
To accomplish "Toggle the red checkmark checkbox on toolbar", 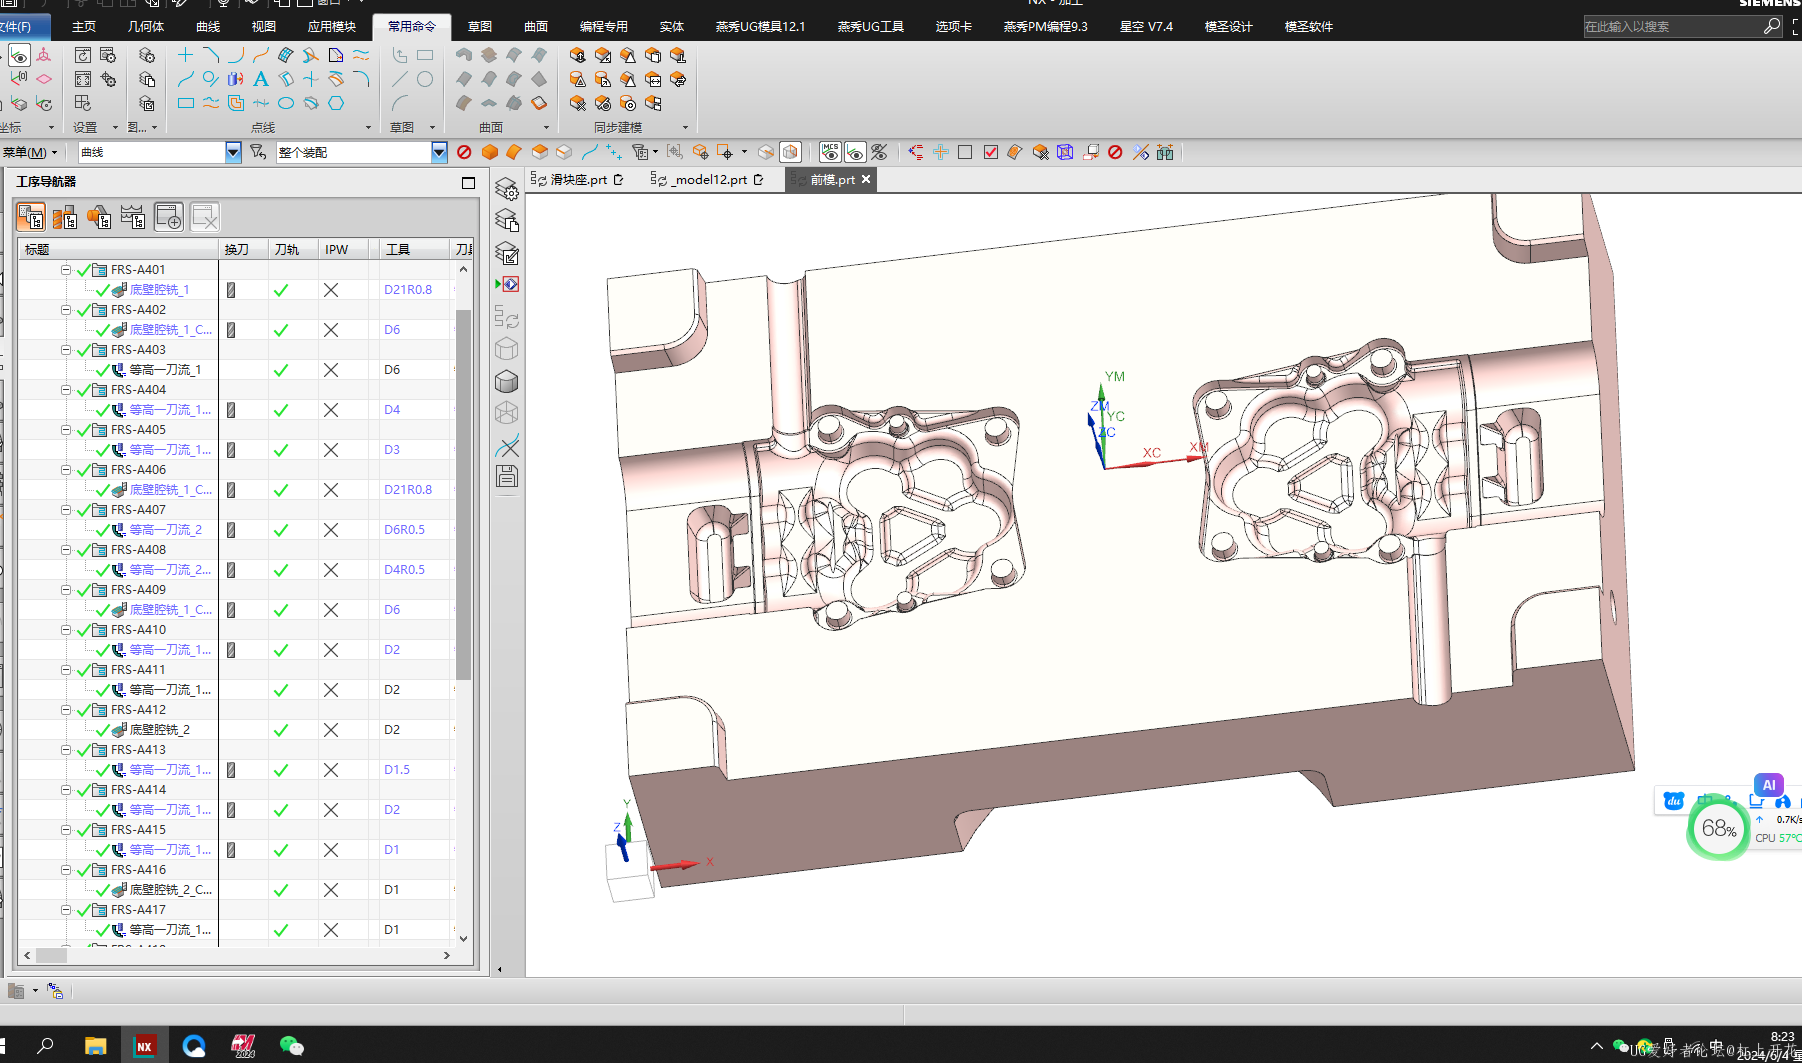I will click(x=991, y=152).
